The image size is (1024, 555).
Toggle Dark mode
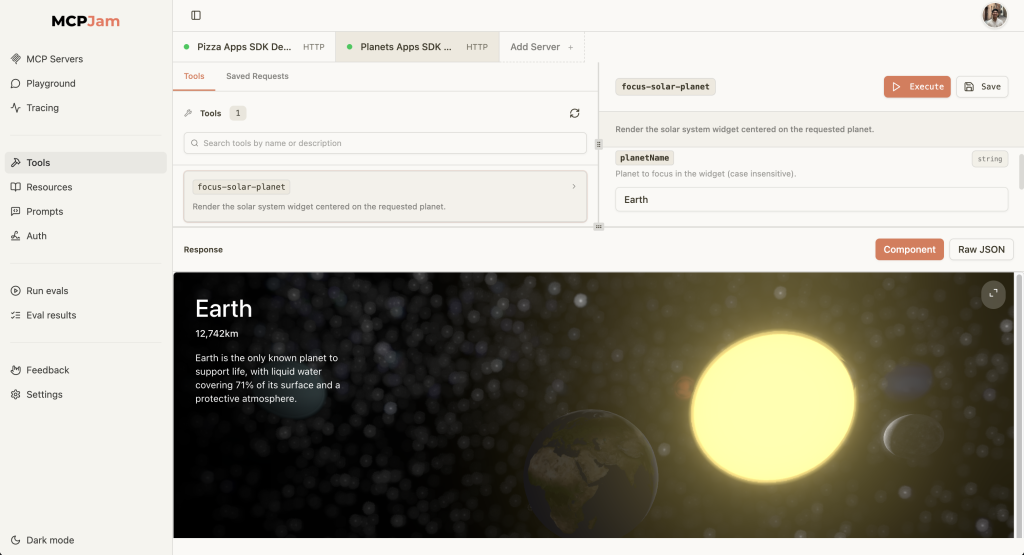coord(49,540)
